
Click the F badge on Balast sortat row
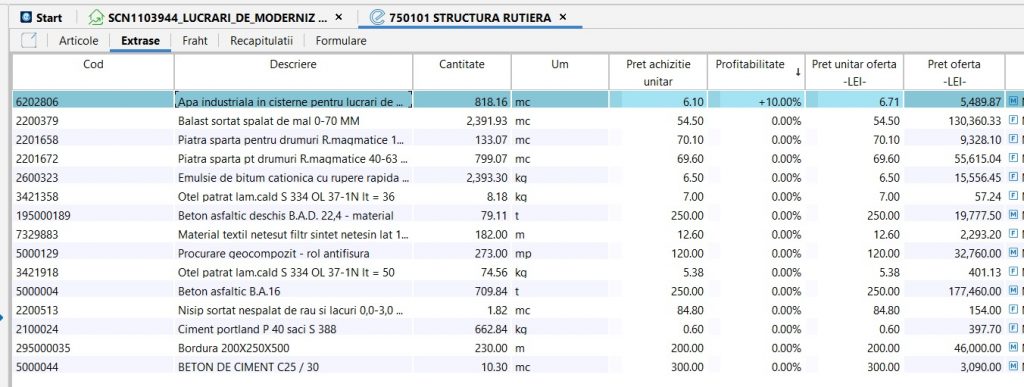pyautogui.click(x=1014, y=120)
